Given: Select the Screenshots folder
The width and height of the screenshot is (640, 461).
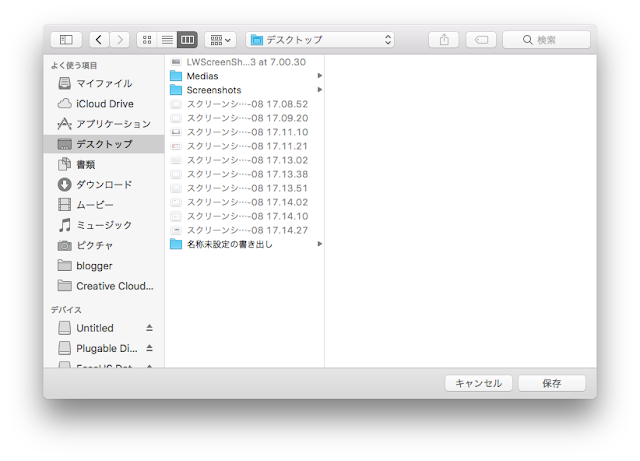Looking at the screenshot, I should tap(245, 90).
